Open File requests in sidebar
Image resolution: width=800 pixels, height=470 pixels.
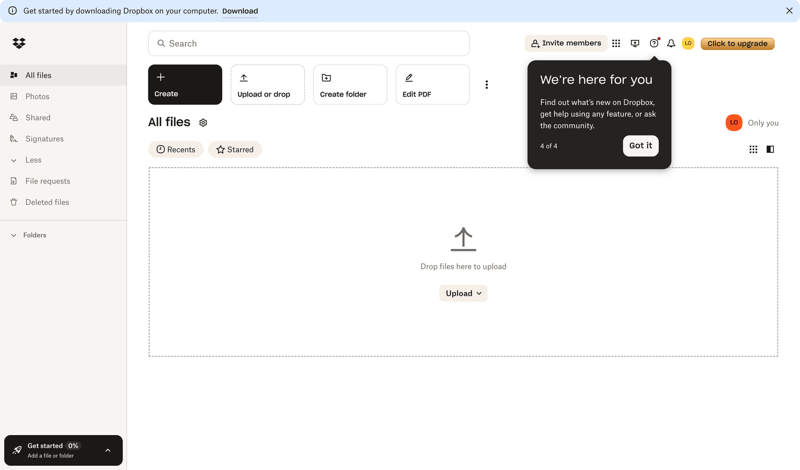pos(63,181)
